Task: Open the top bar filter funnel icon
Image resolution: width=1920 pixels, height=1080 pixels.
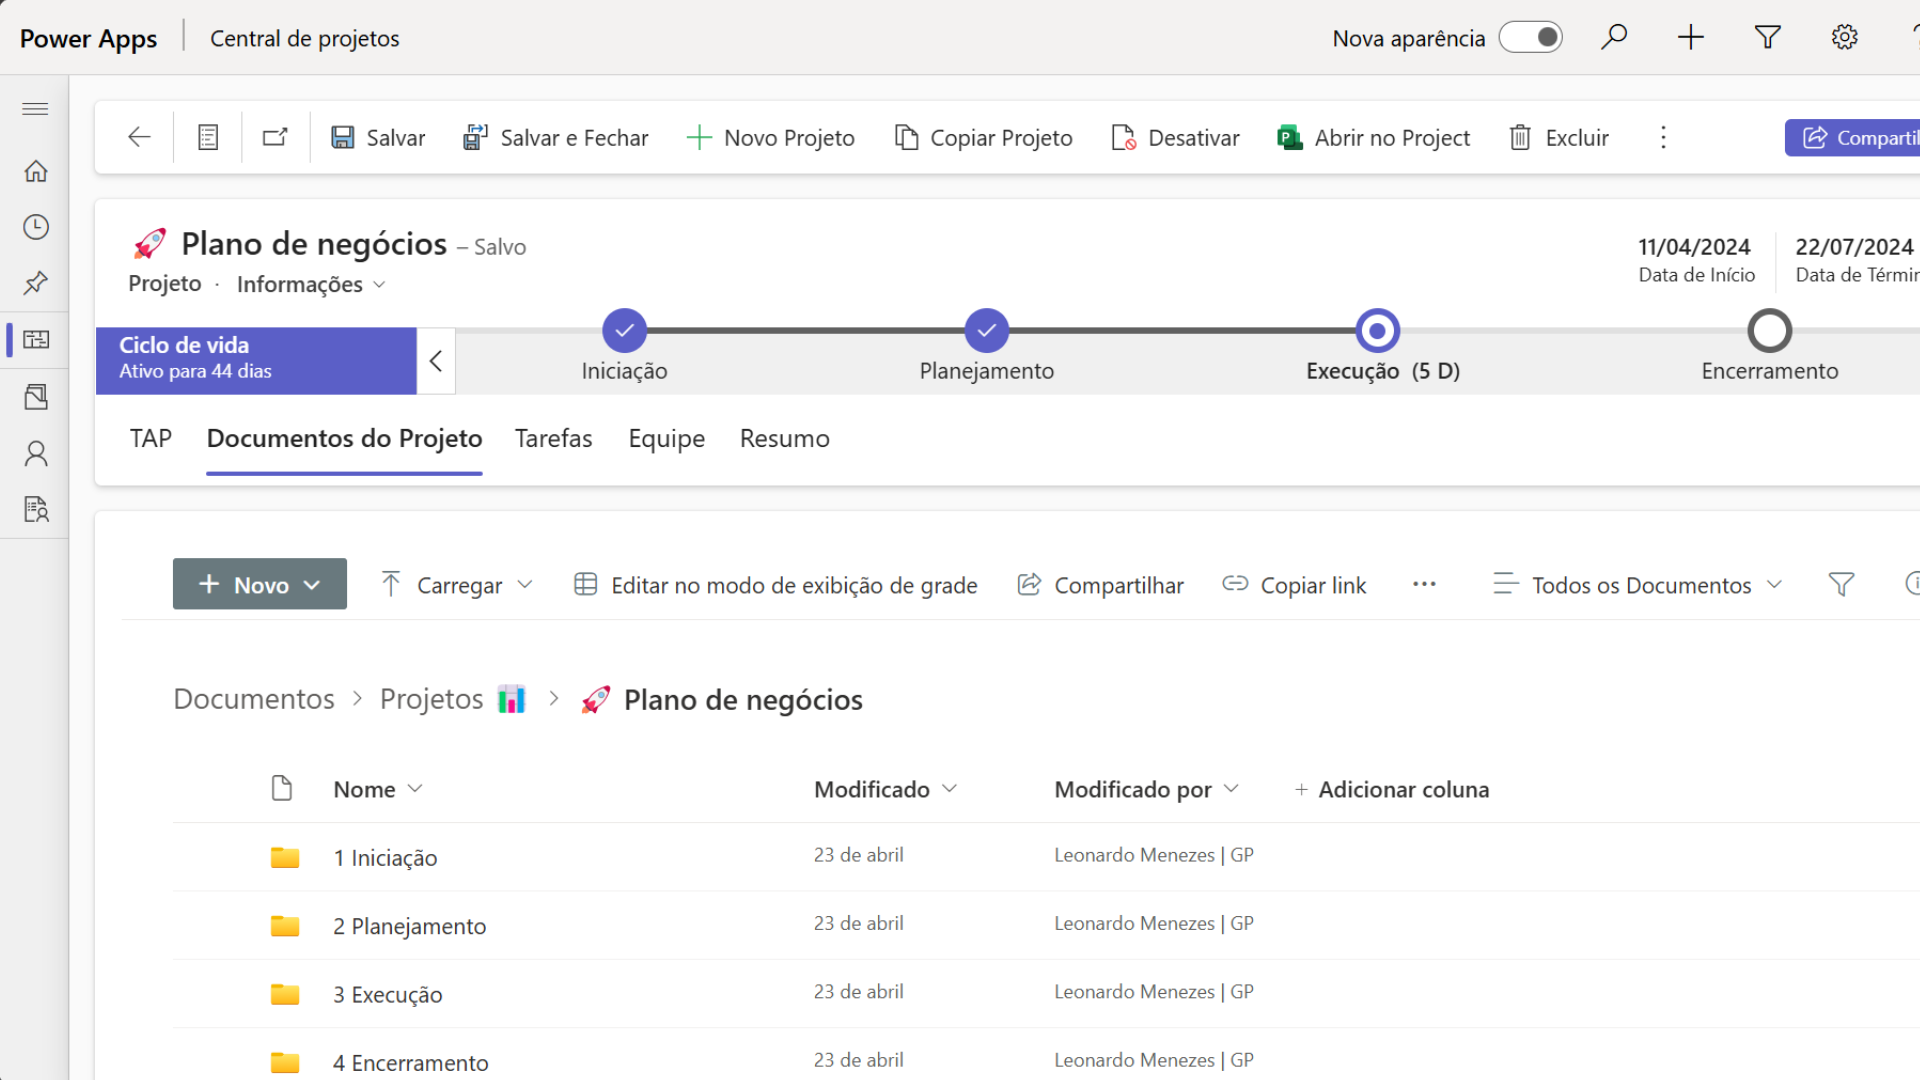Action: coord(1767,38)
